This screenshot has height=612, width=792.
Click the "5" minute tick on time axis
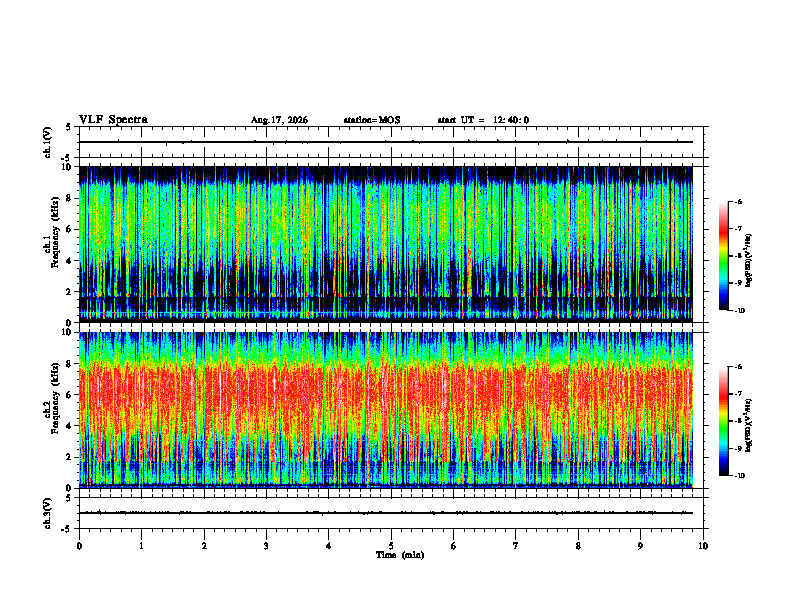coord(391,546)
